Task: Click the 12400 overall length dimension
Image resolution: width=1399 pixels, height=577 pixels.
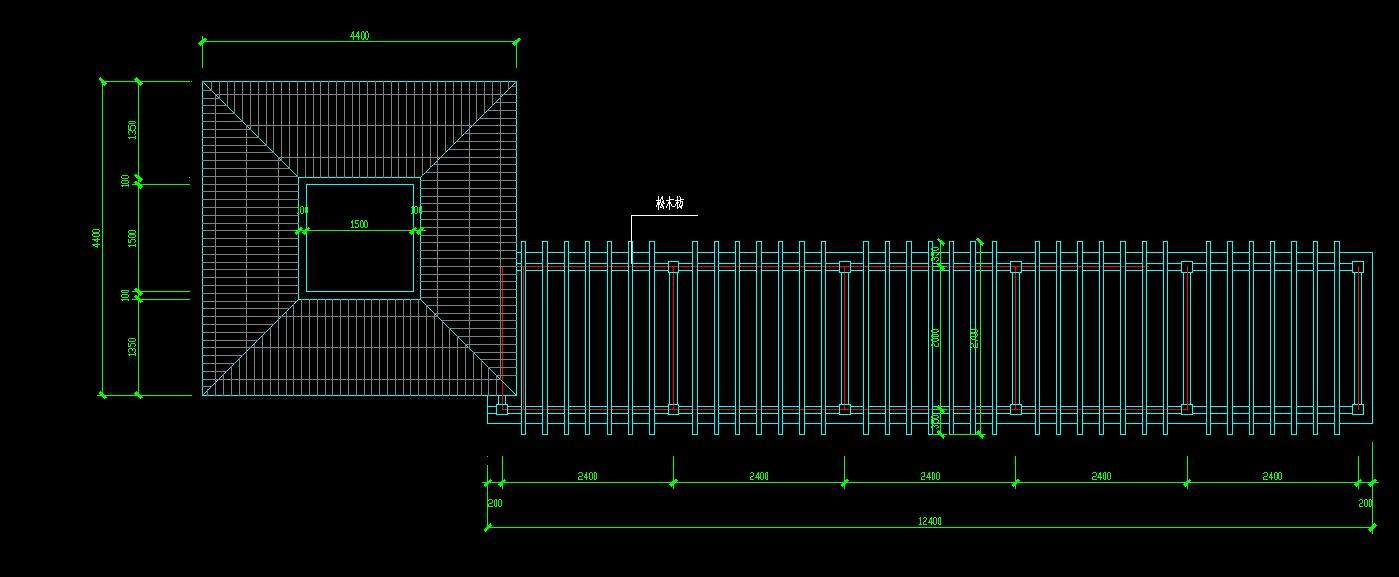Action: pyautogui.click(x=929, y=521)
